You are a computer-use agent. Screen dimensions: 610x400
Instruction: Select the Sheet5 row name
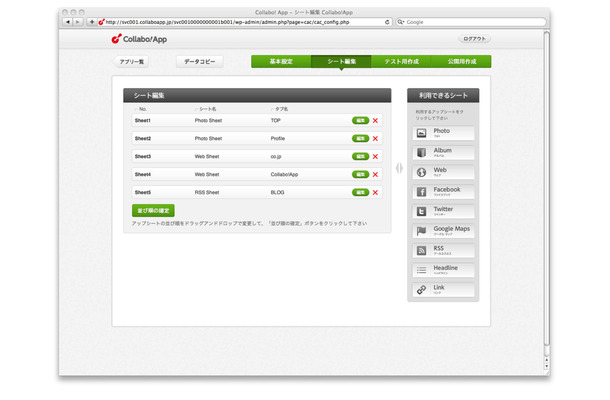pos(143,193)
